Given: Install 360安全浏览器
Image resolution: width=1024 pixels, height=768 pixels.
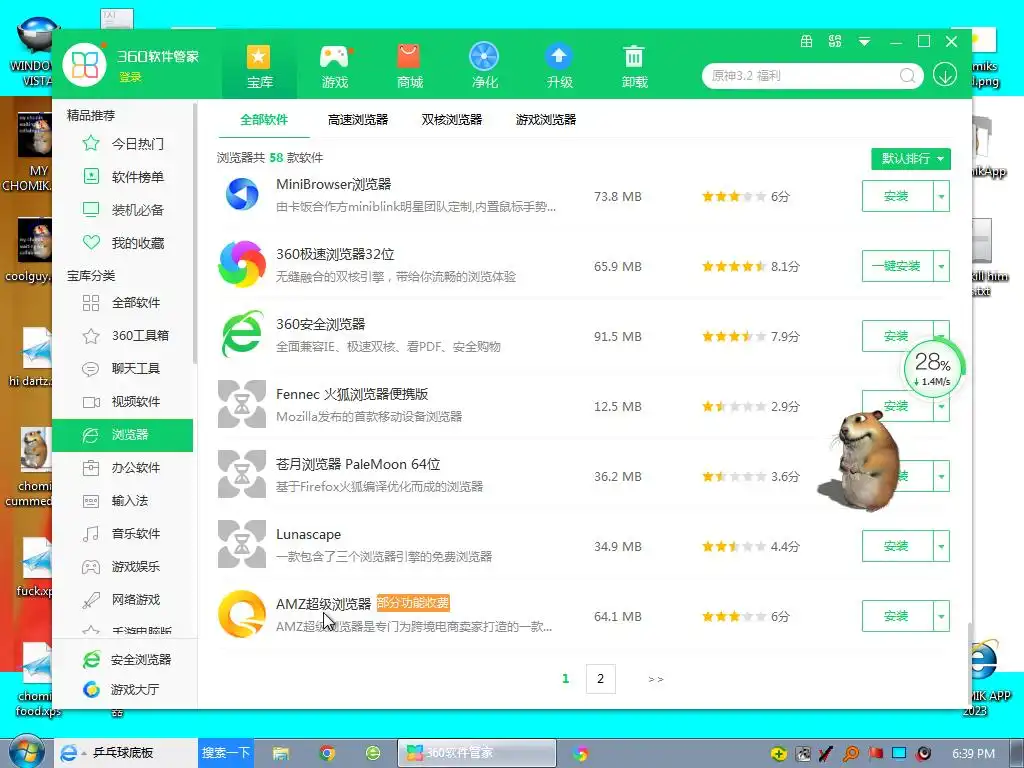Looking at the screenshot, I should coord(896,336).
